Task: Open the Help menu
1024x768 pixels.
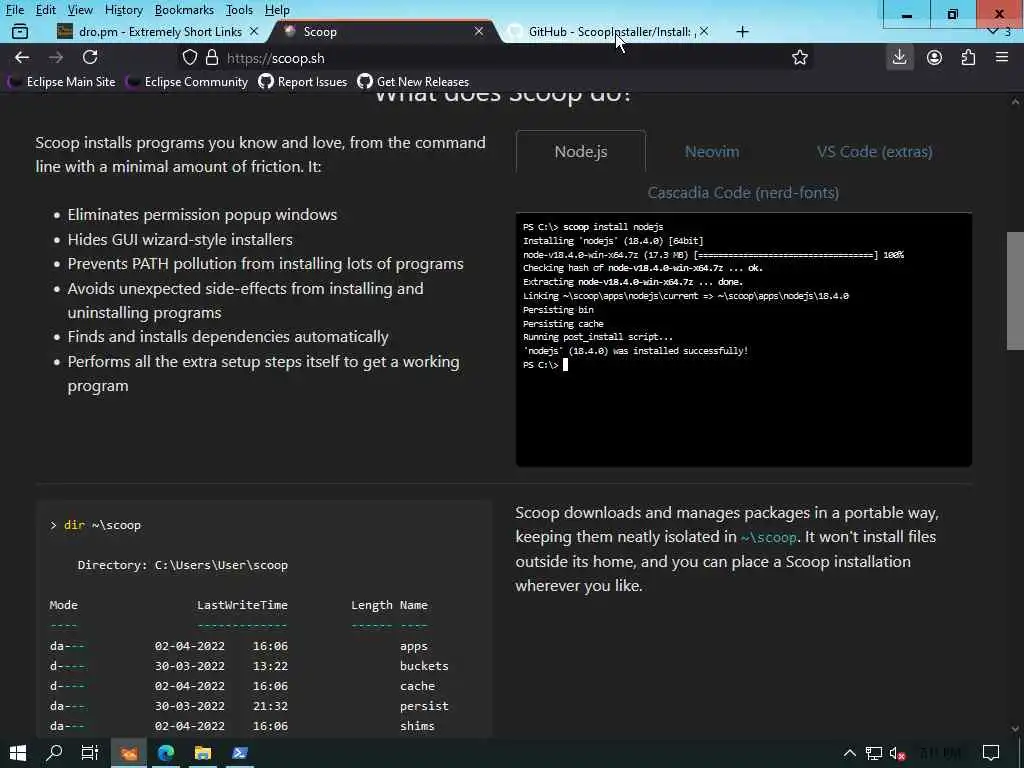Action: (x=277, y=10)
